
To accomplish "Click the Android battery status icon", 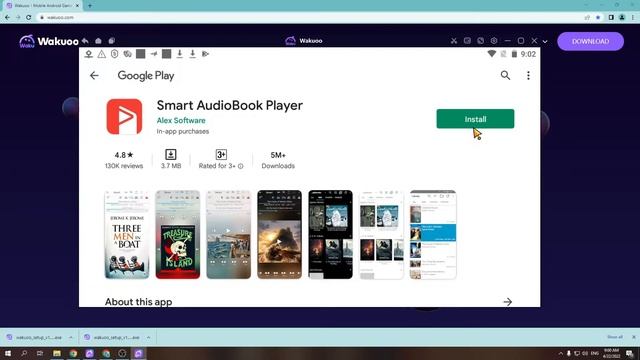I will [514, 54].
